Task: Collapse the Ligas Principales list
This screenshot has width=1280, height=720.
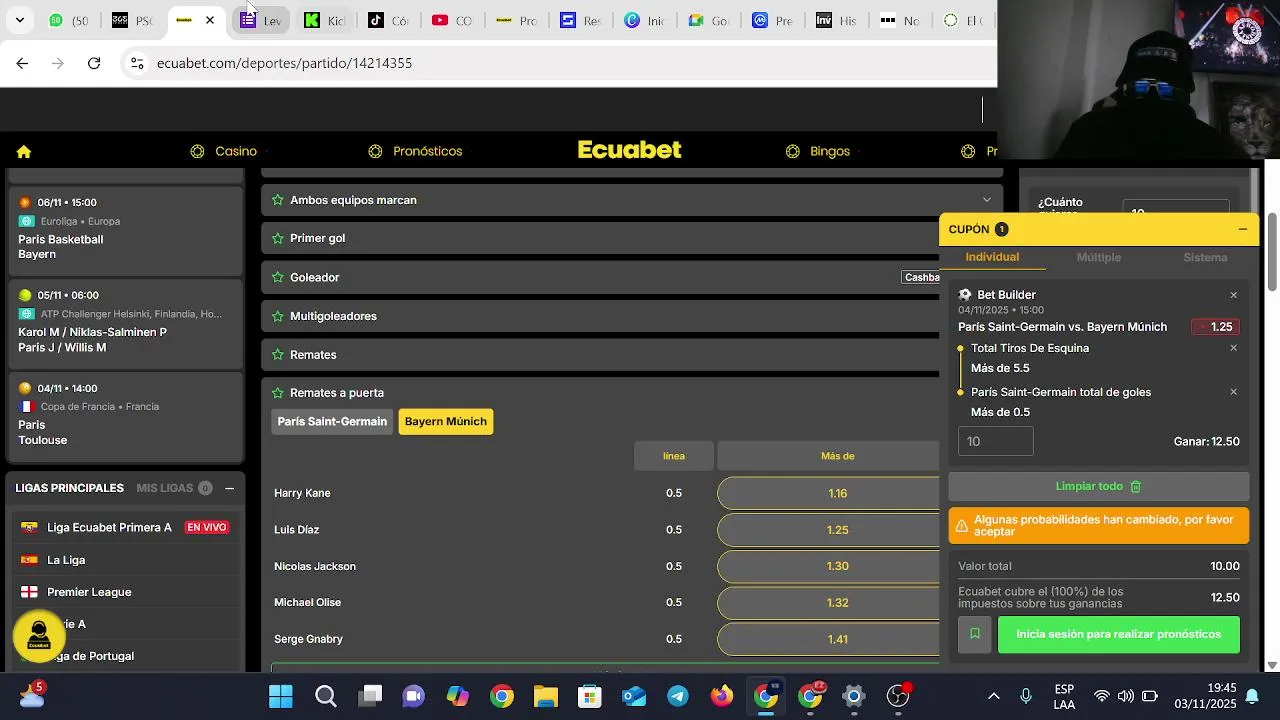Action: coord(229,488)
